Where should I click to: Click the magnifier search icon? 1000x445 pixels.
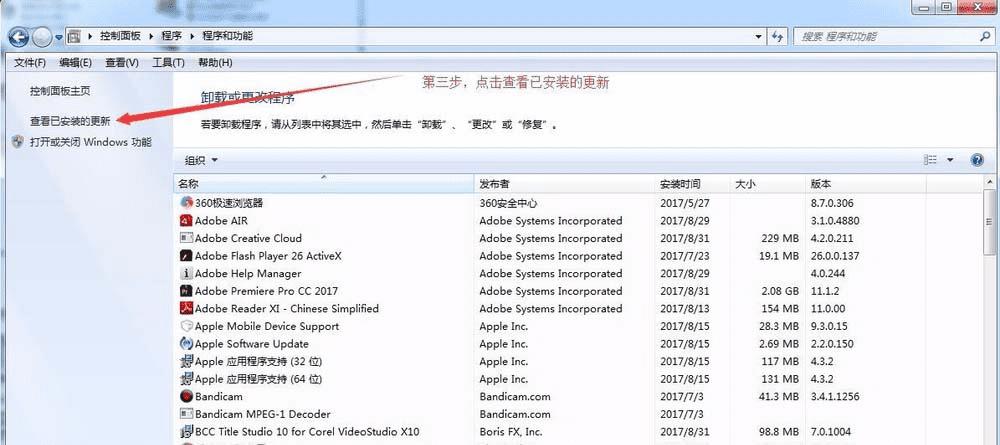tap(984, 37)
